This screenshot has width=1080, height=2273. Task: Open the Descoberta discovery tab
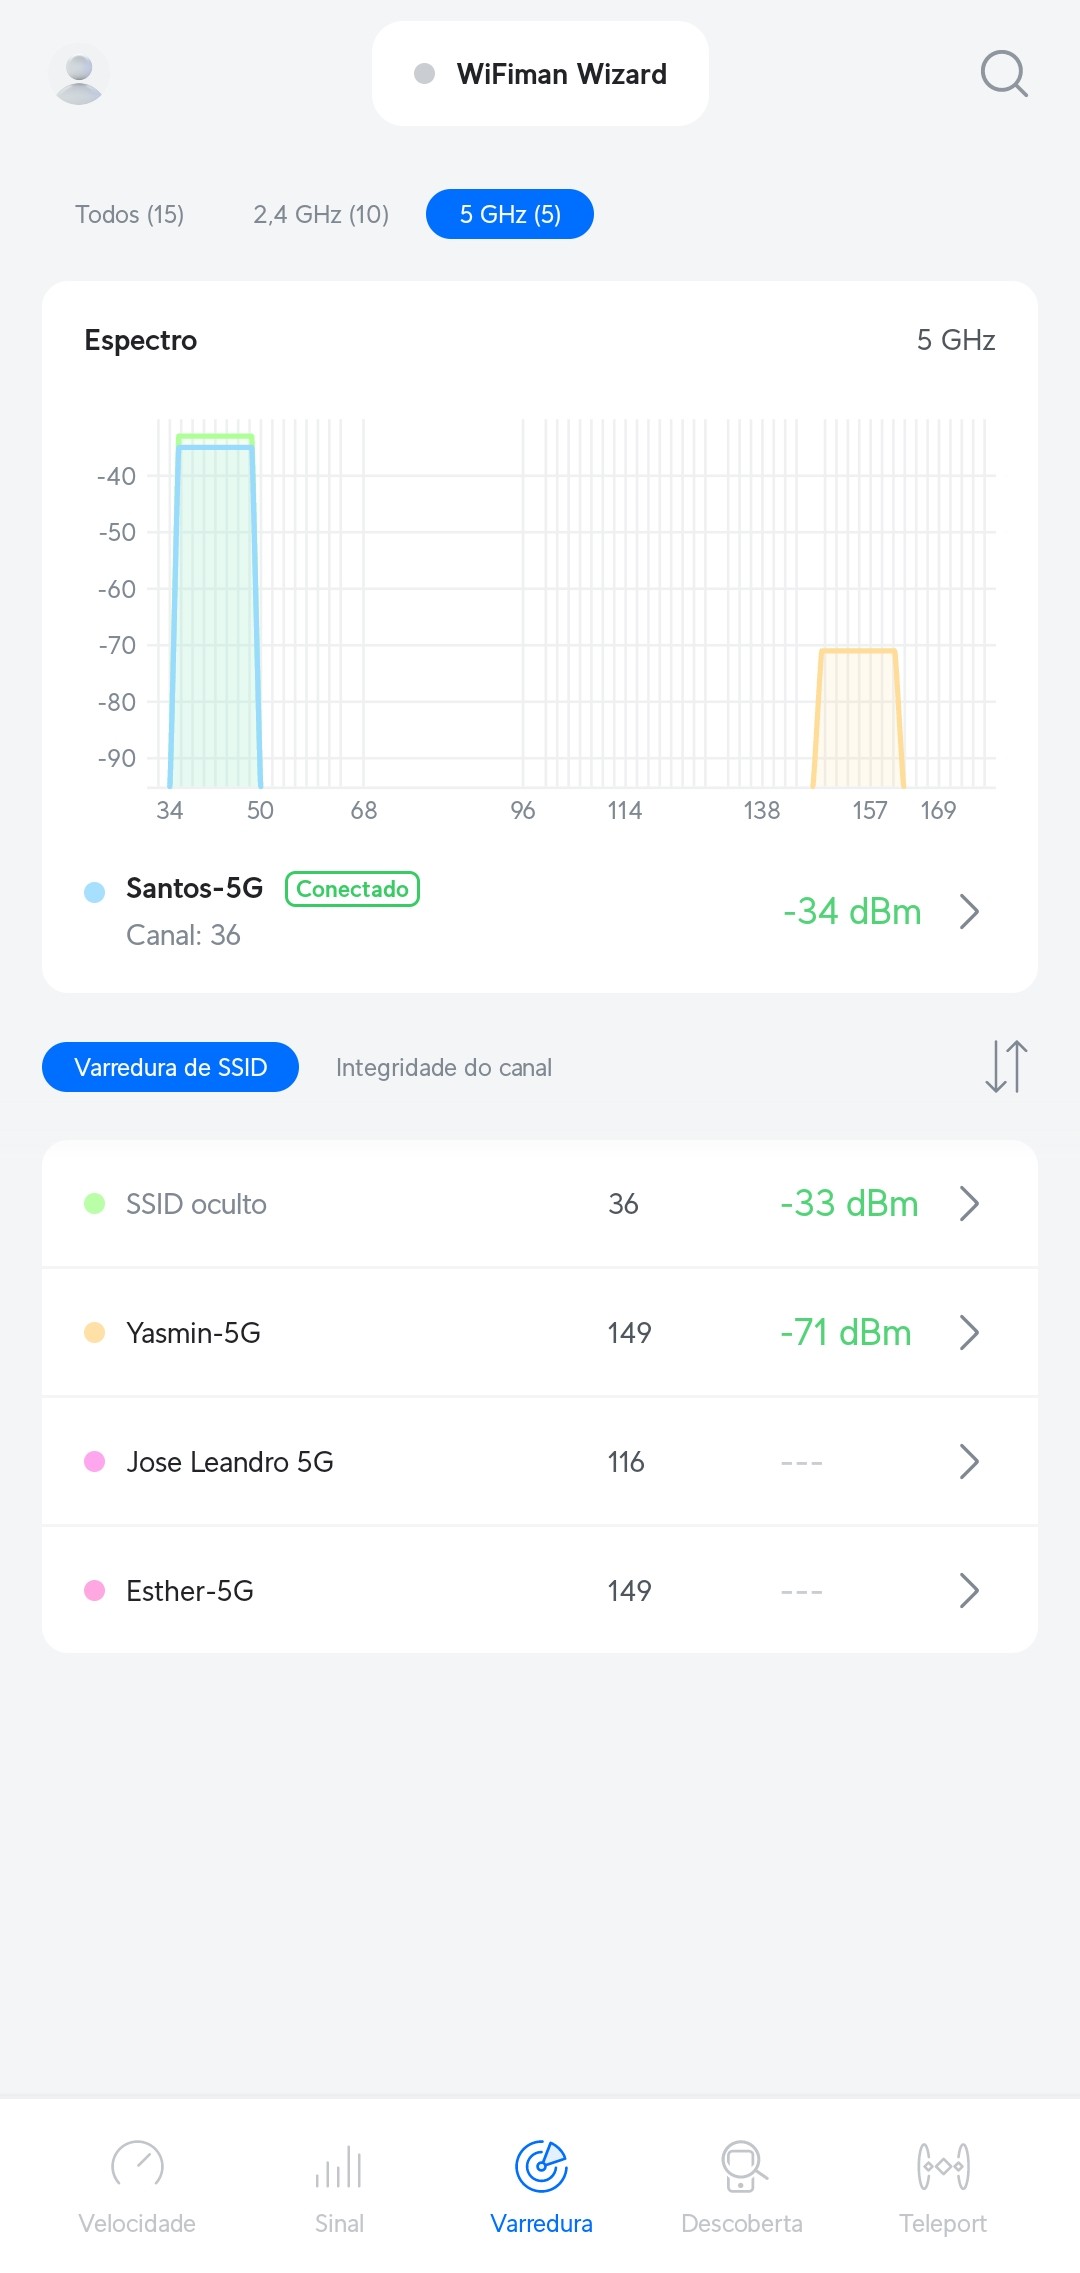742,2187
